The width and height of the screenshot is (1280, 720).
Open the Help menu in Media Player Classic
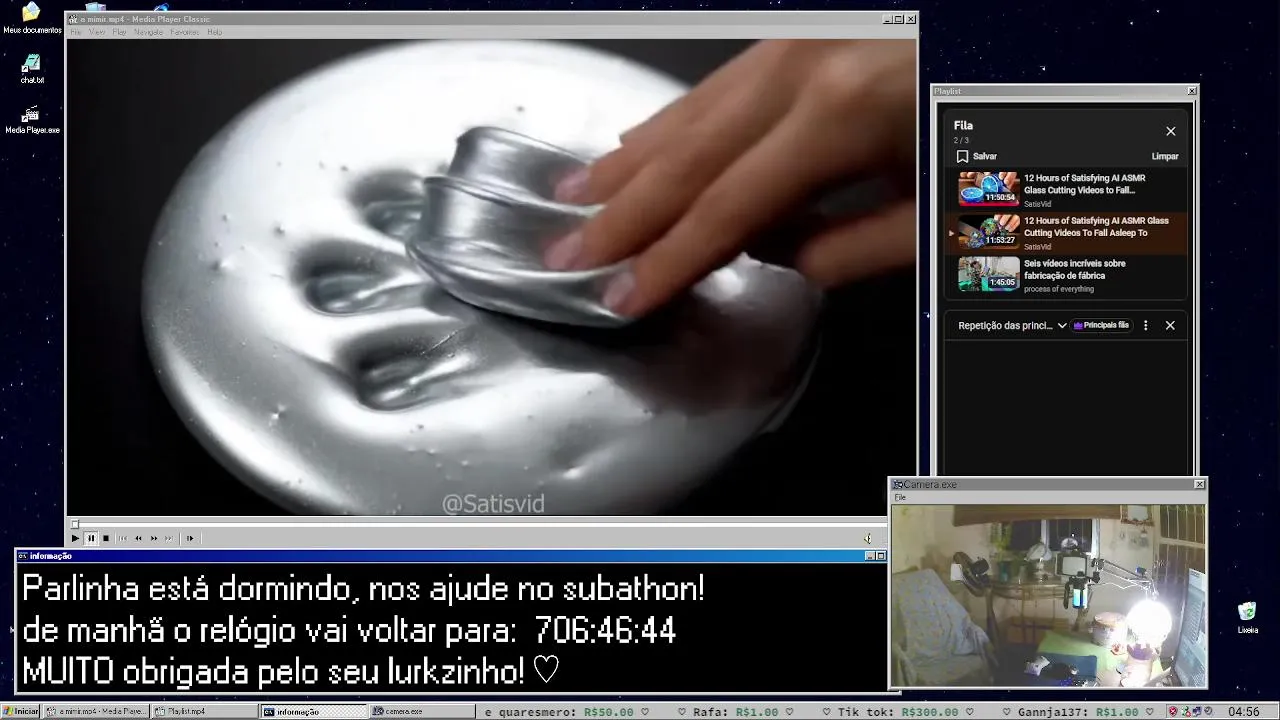[214, 32]
